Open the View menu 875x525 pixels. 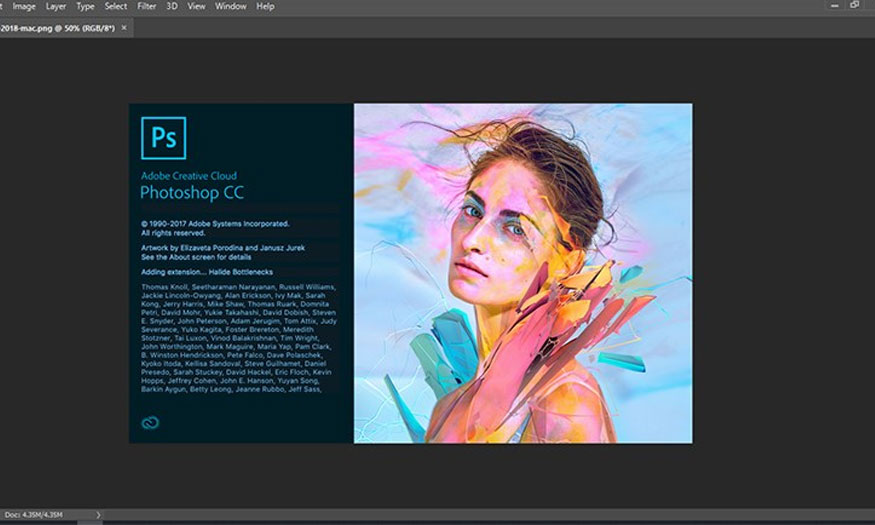[x=196, y=7]
